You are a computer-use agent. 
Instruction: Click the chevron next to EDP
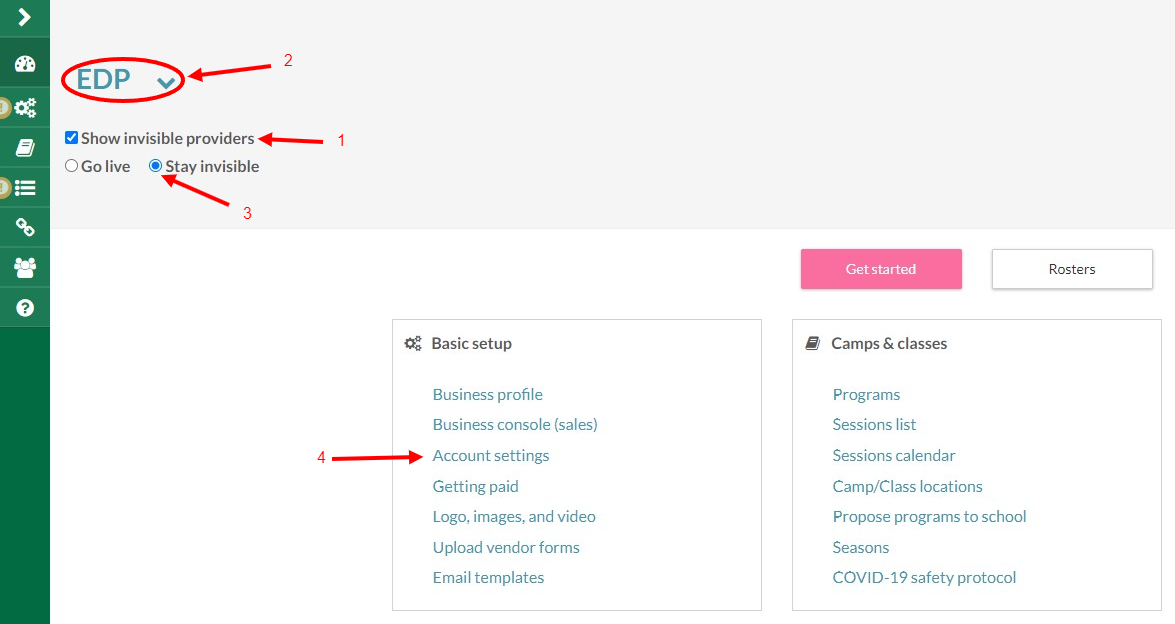(x=166, y=82)
